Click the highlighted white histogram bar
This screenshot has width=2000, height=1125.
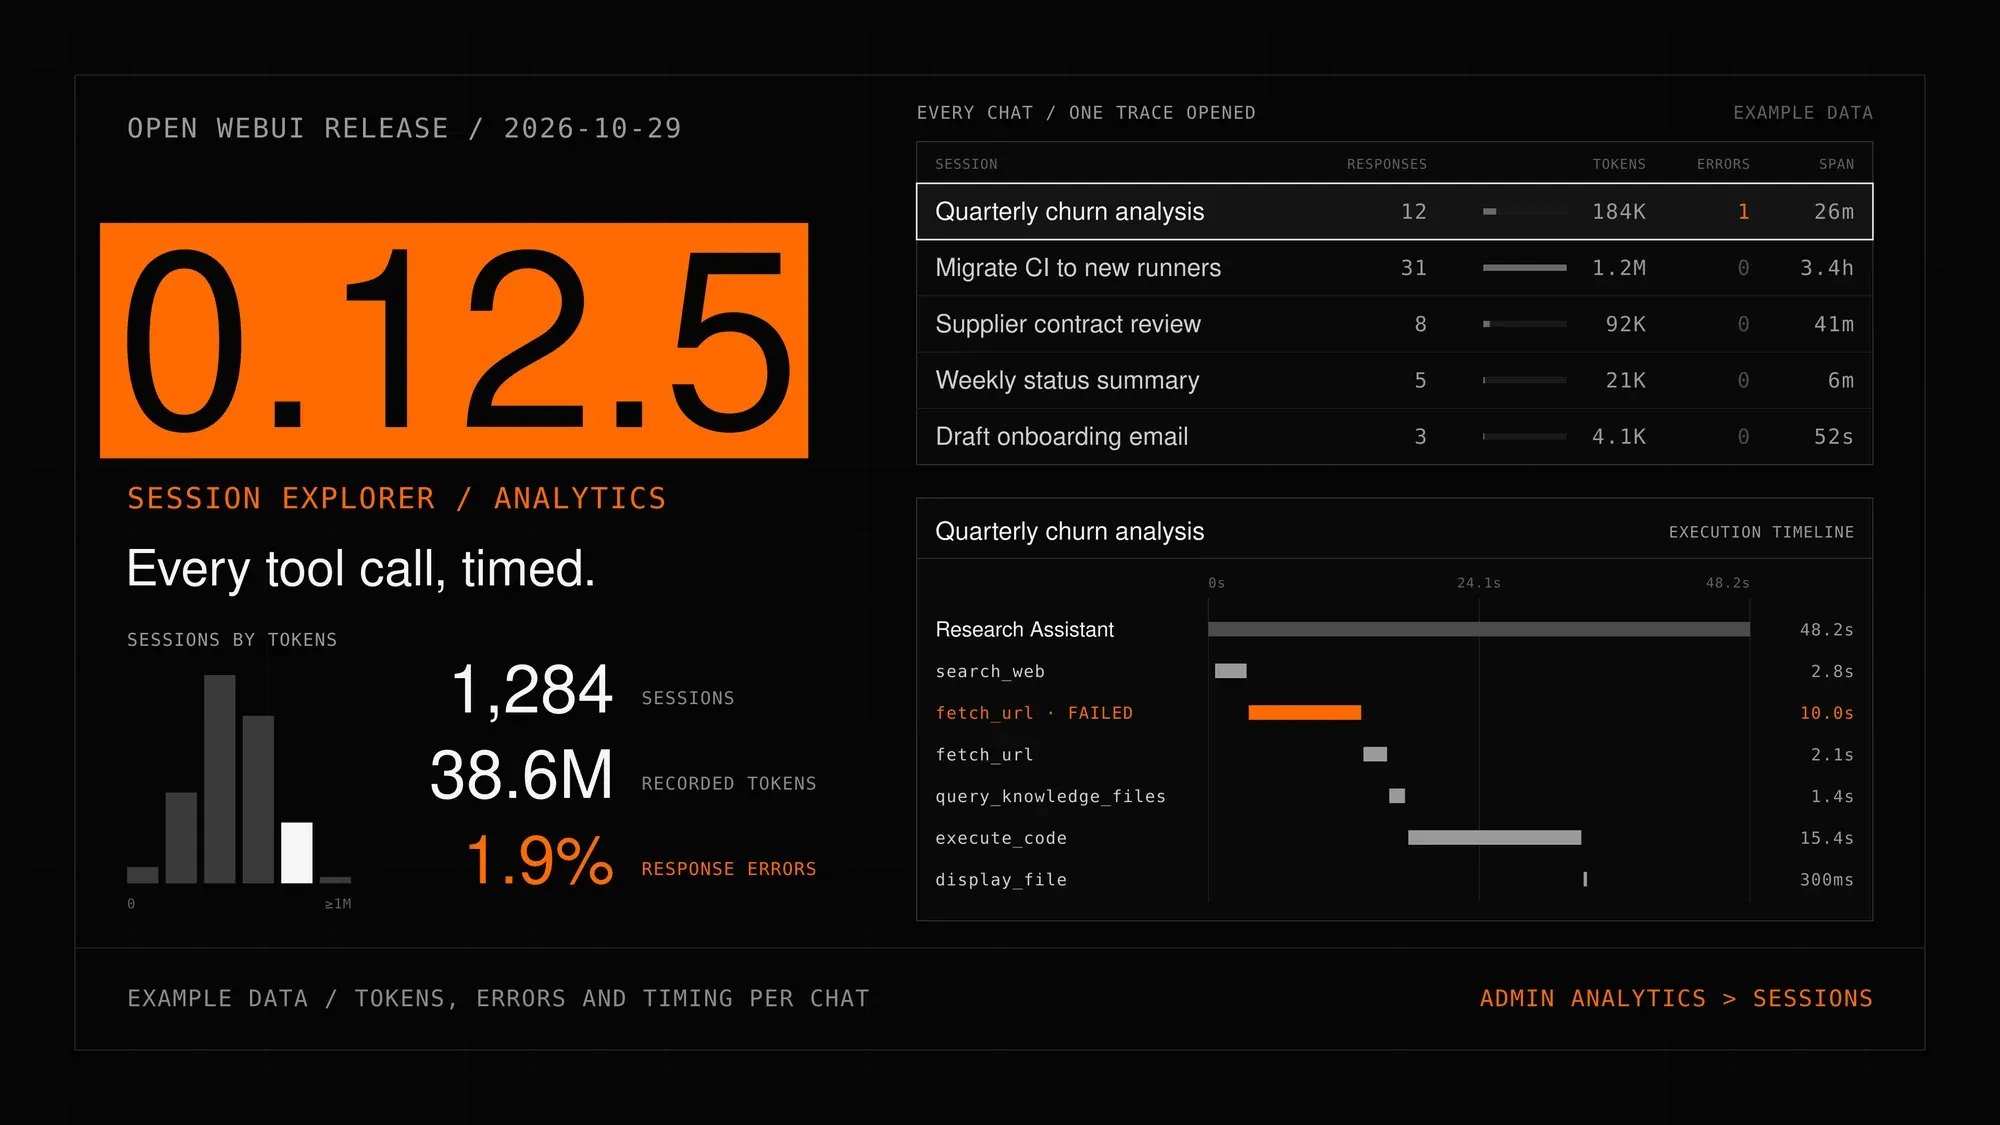[x=297, y=852]
